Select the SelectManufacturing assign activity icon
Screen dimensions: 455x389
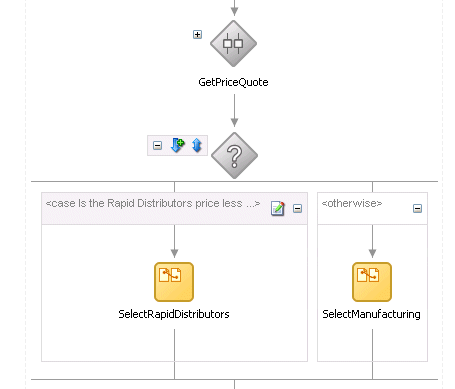(x=372, y=282)
